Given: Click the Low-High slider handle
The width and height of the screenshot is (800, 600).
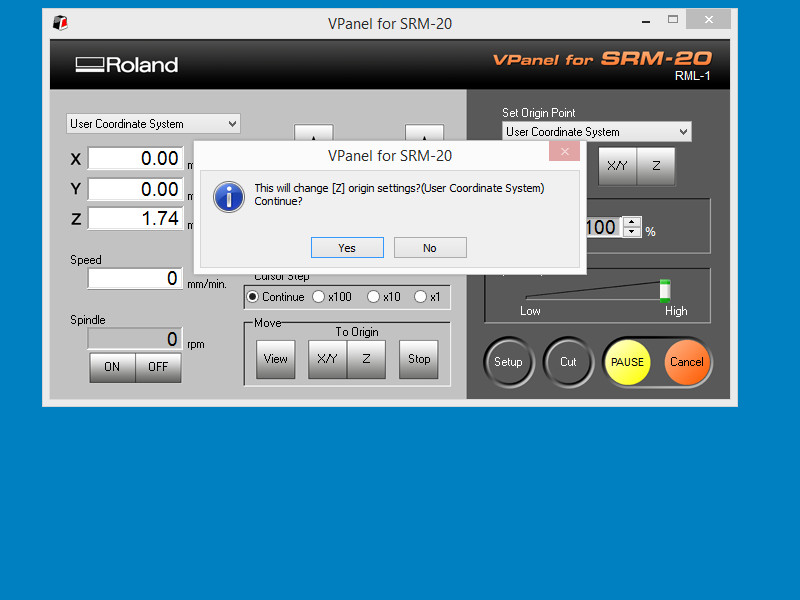Looking at the screenshot, I should [665, 290].
